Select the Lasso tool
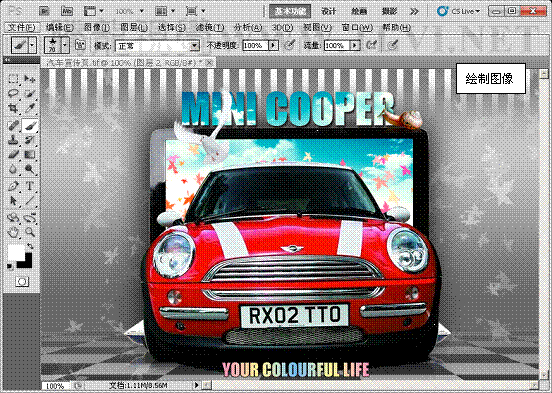The image size is (552, 393). 13,93
